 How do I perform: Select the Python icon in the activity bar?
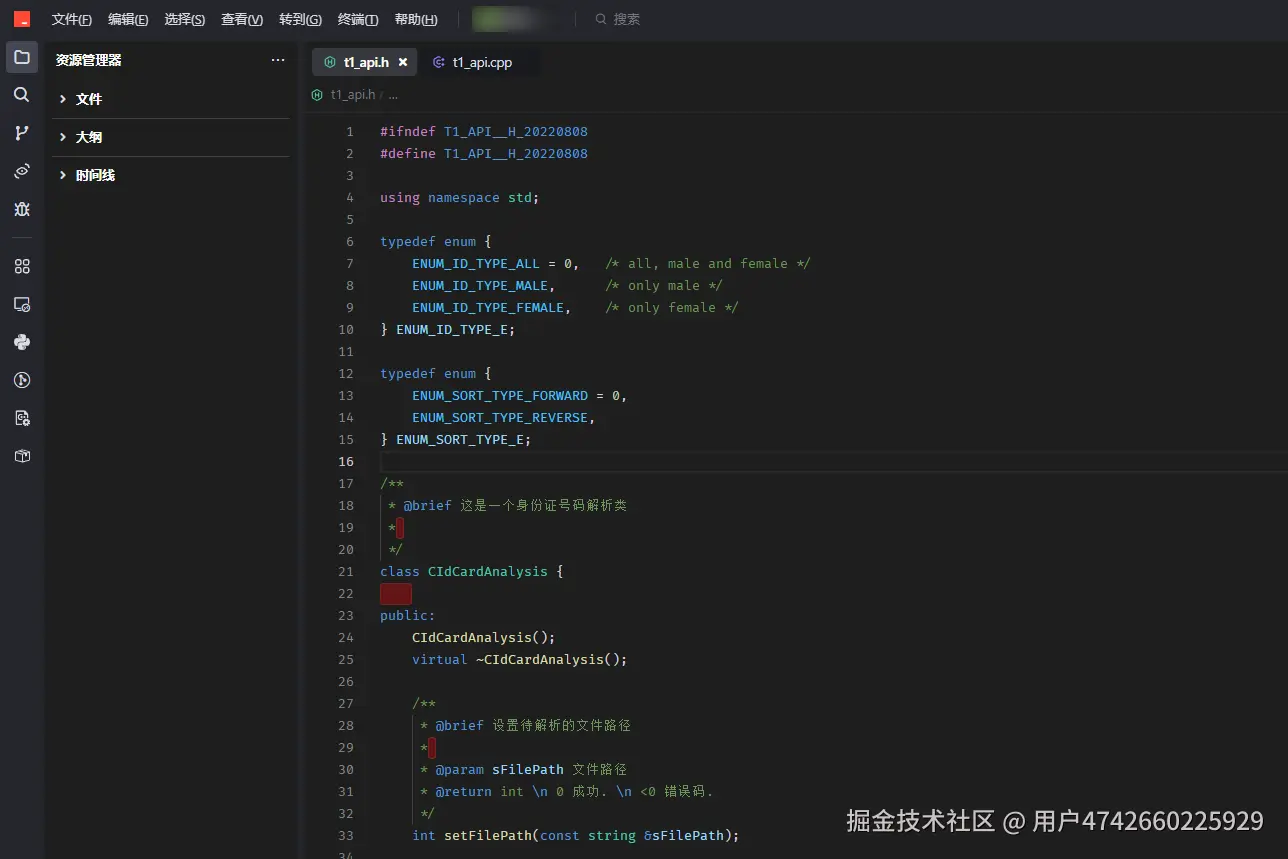tap(21, 341)
